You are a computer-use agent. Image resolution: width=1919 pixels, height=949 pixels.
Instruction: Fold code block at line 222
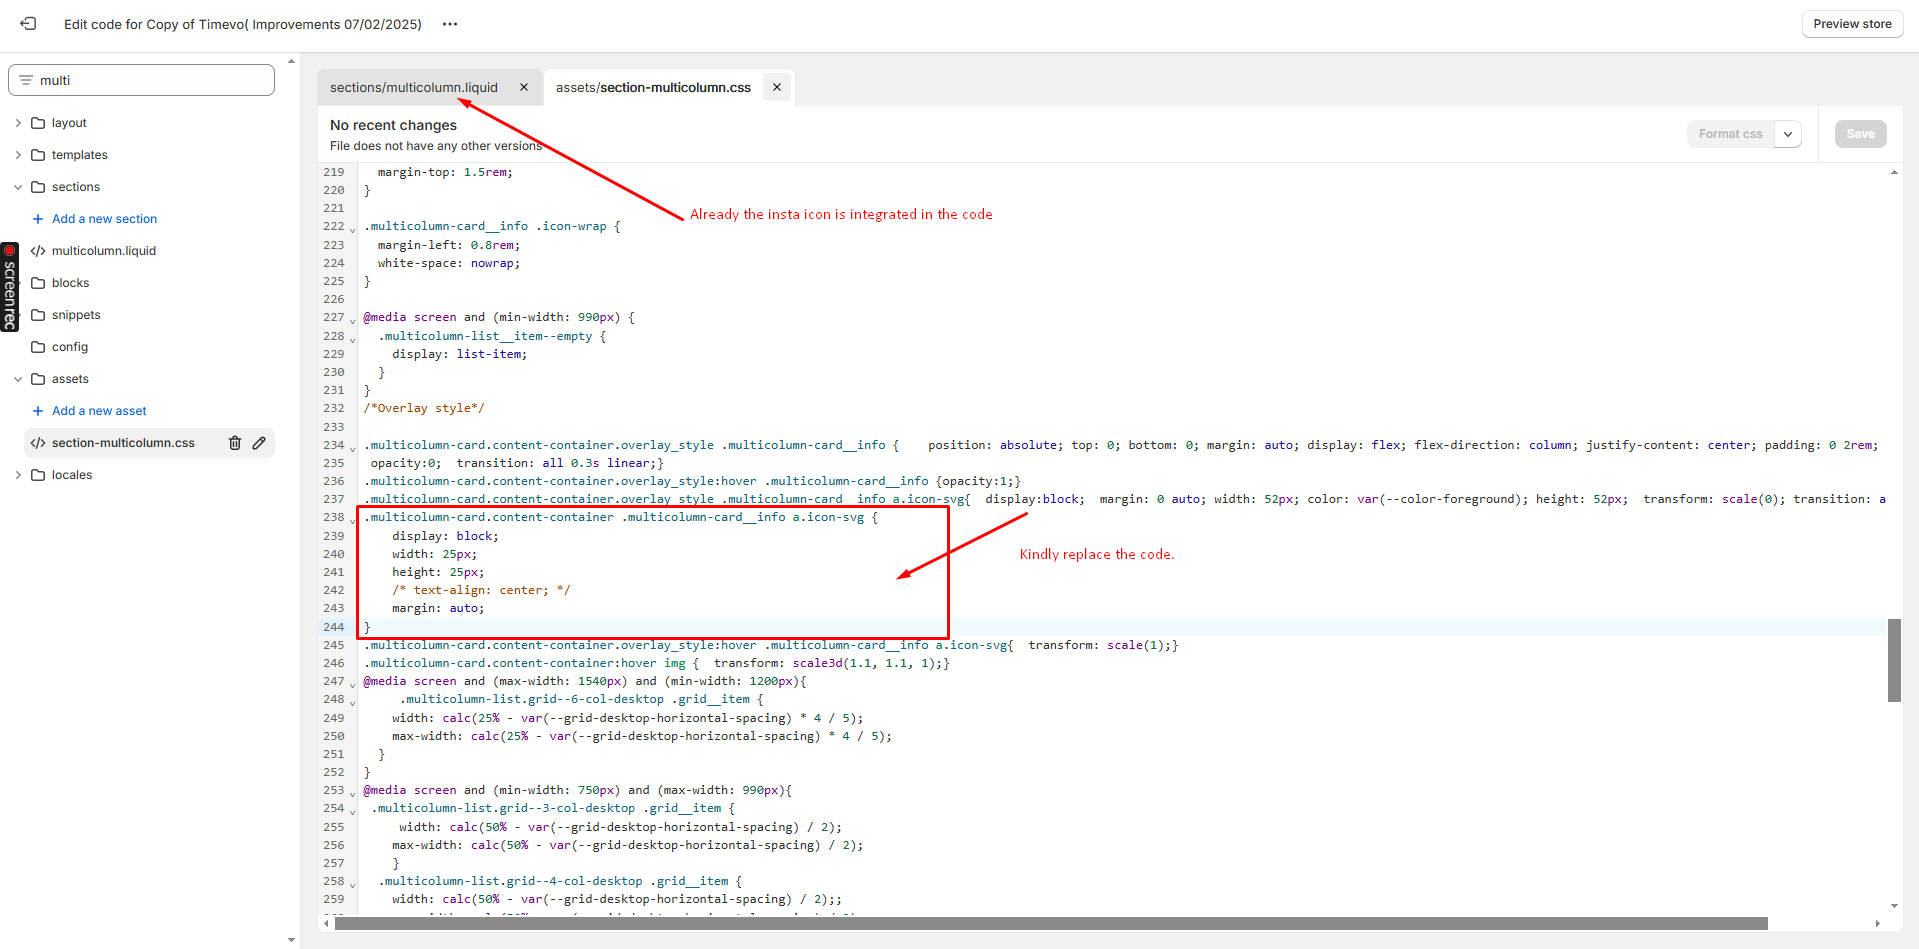click(352, 229)
